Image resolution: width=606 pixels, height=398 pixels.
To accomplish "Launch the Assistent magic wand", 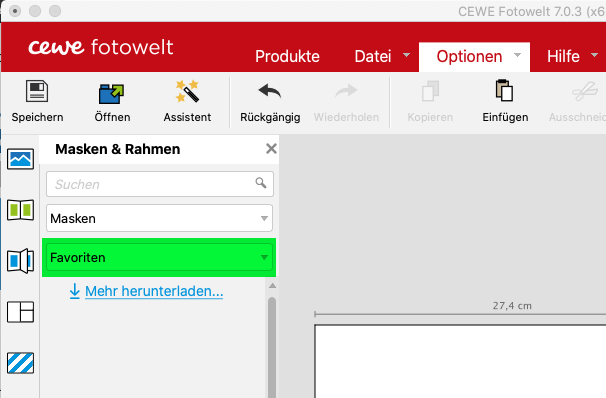I will [187, 91].
